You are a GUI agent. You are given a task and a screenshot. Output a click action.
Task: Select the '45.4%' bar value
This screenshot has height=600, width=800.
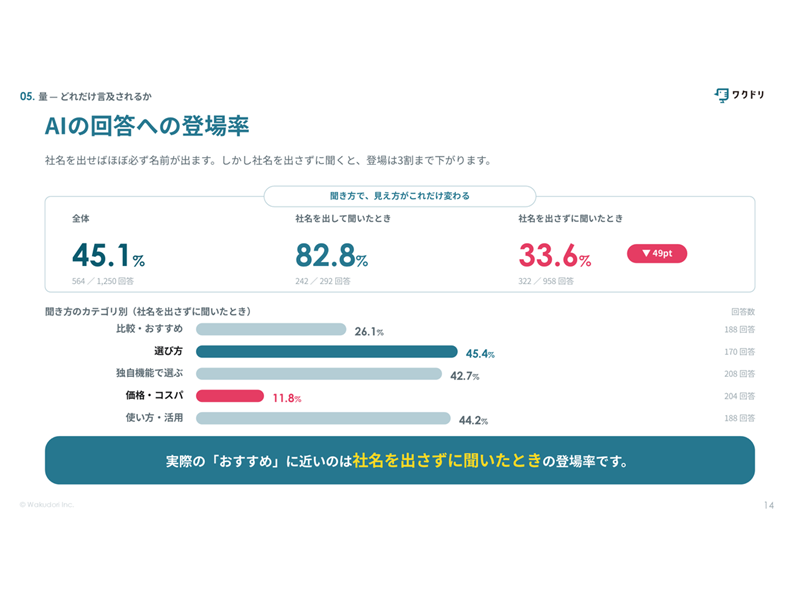pyautogui.click(x=480, y=354)
